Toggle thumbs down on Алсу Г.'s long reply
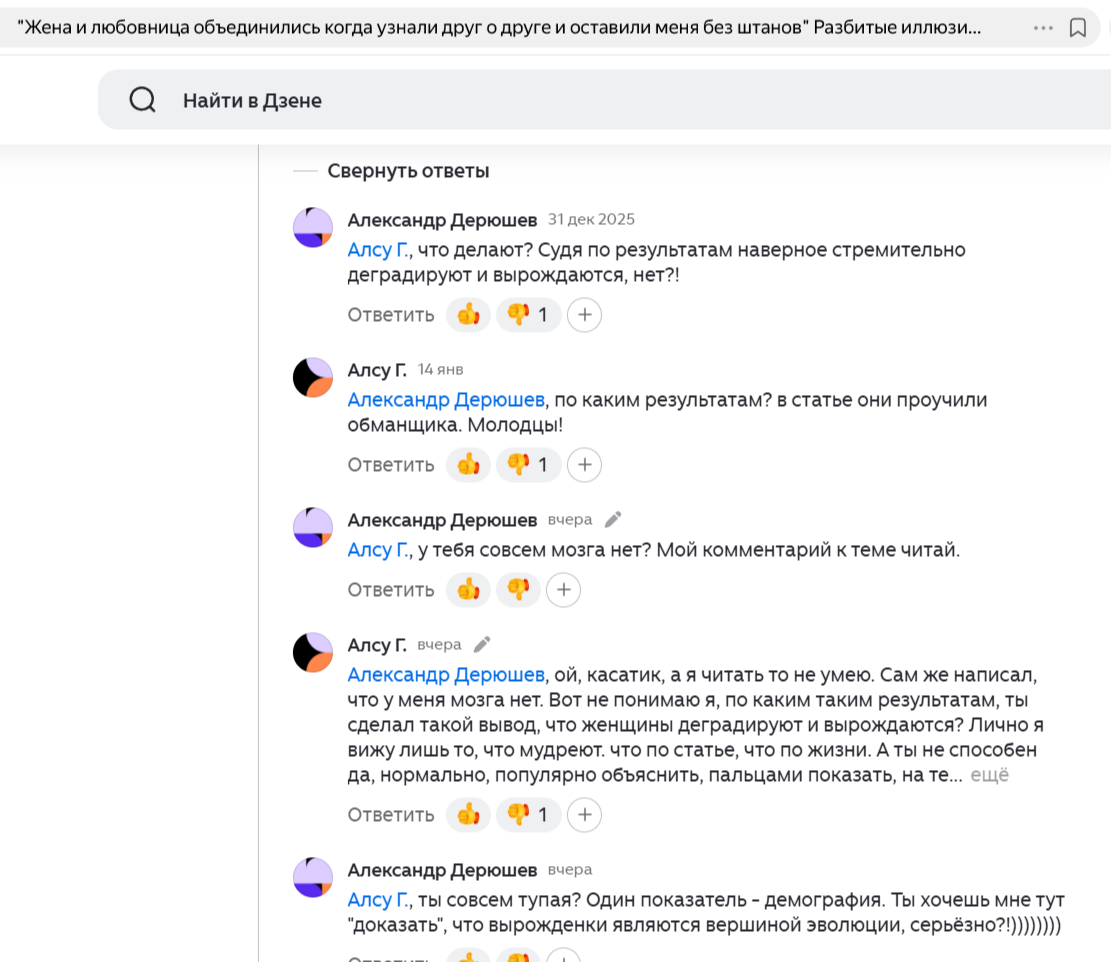Image resolution: width=1111 pixels, height=962 pixels. [520, 814]
